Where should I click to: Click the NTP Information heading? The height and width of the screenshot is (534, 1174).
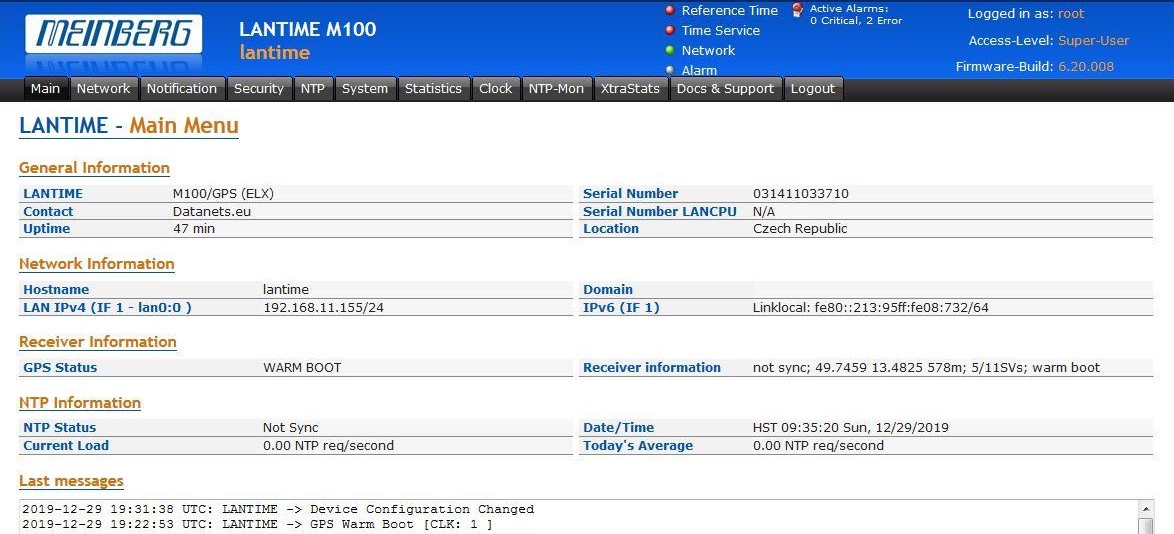(x=80, y=403)
